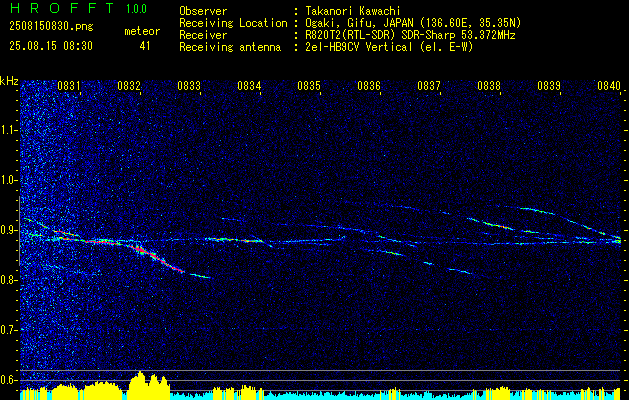
Task: Click the observer name Takanori Kawachi
Action: point(351,11)
